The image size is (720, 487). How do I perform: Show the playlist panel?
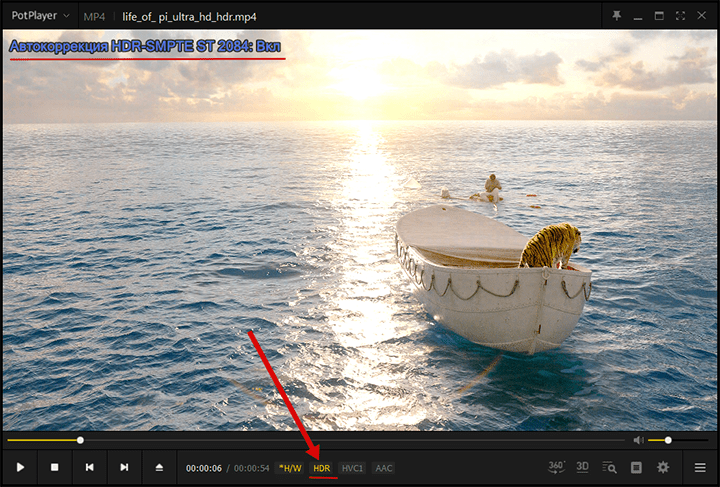coord(636,467)
